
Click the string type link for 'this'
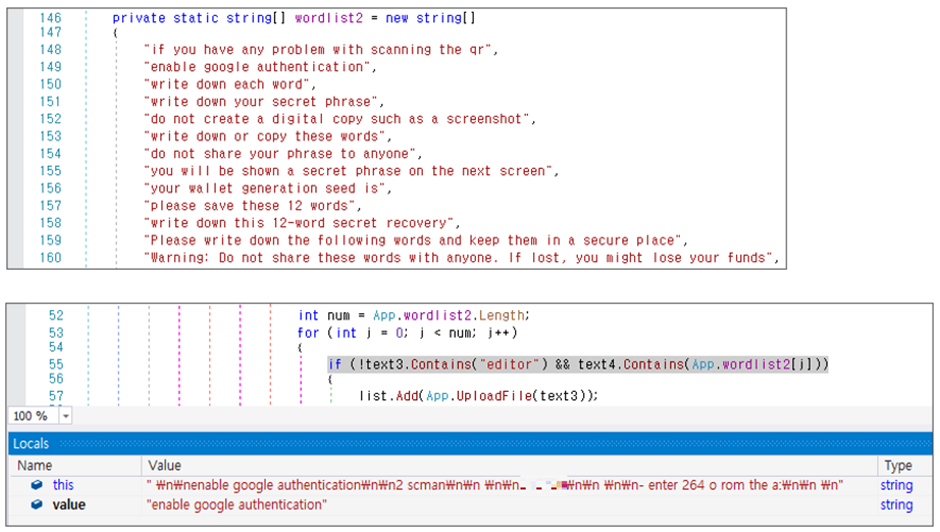[x=896, y=485]
